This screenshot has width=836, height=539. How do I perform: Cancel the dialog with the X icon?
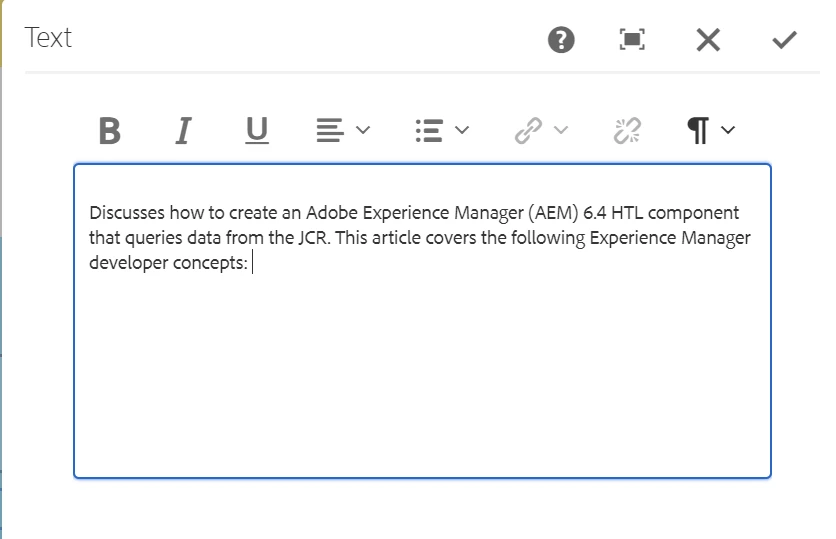tap(708, 40)
